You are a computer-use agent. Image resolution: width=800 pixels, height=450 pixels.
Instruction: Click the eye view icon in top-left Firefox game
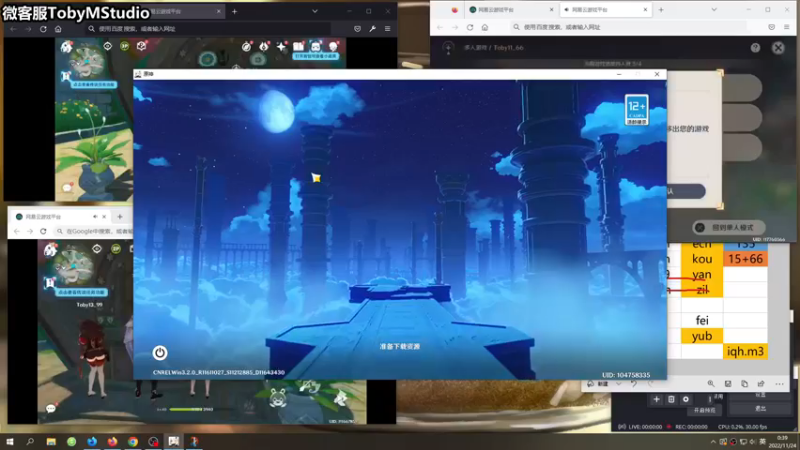[x=107, y=46]
